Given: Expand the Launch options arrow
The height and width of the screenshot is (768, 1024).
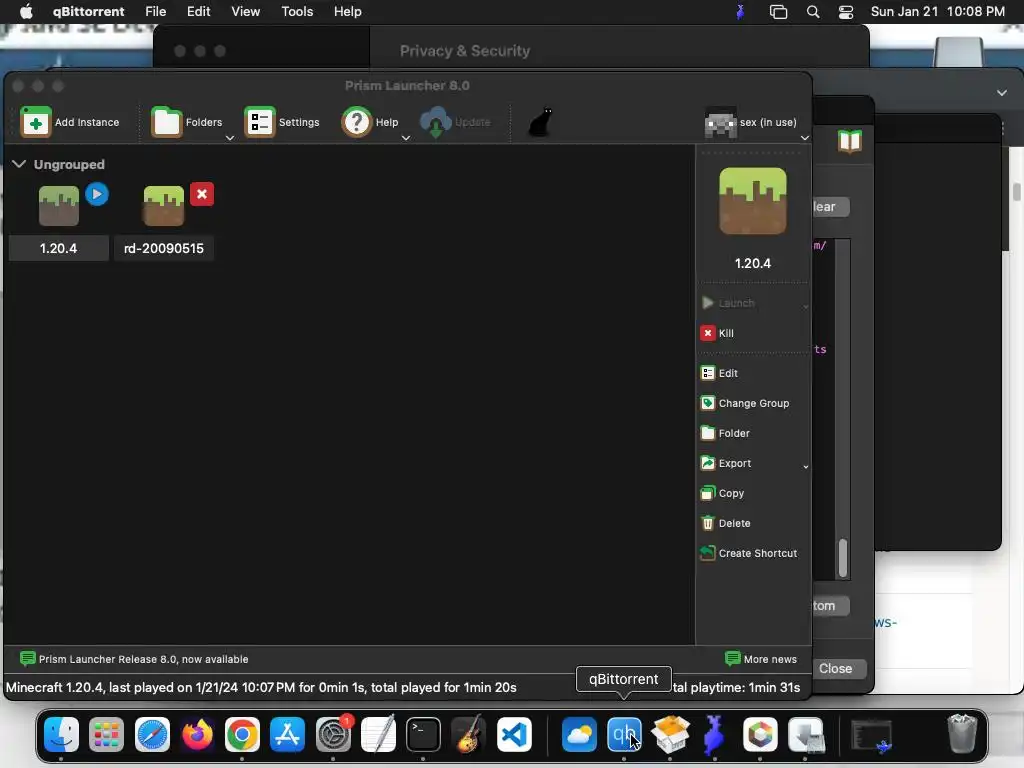Looking at the screenshot, I should click(805, 306).
